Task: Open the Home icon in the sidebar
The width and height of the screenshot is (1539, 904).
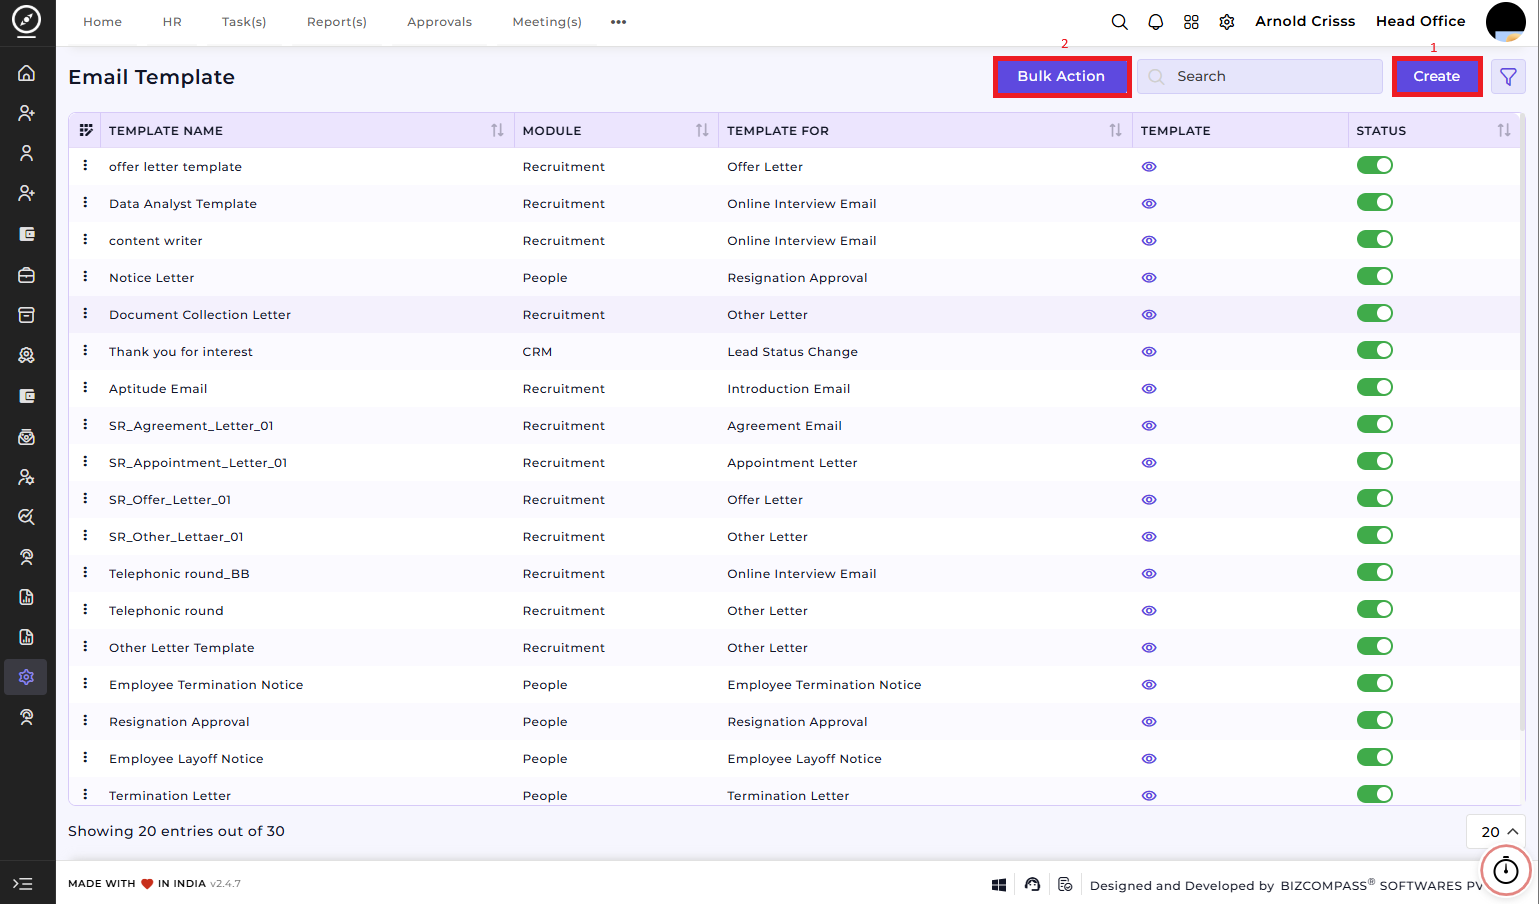Action: click(x=27, y=73)
